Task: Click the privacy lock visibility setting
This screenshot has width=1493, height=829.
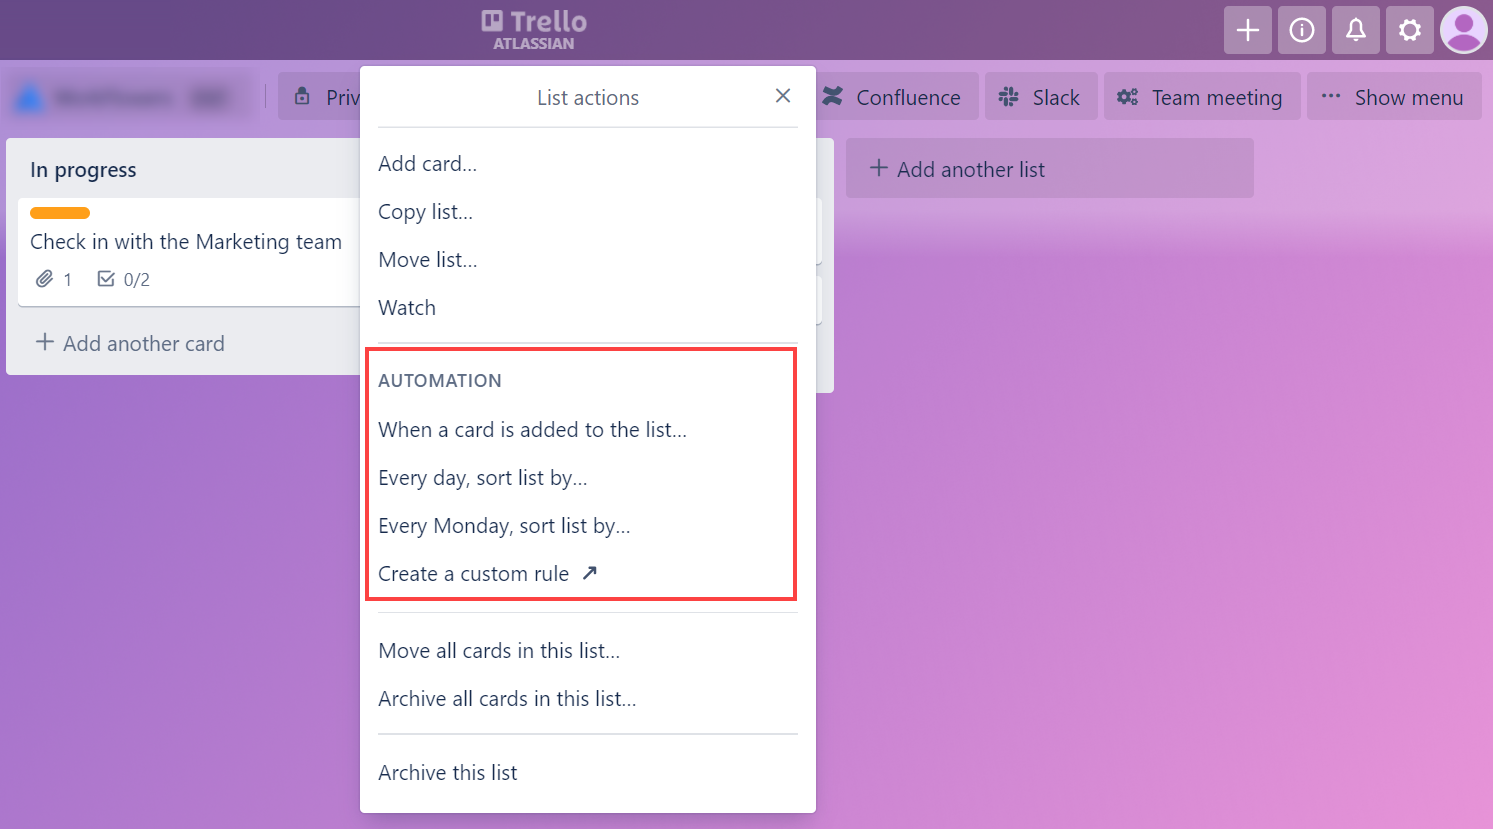Action: [x=303, y=96]
